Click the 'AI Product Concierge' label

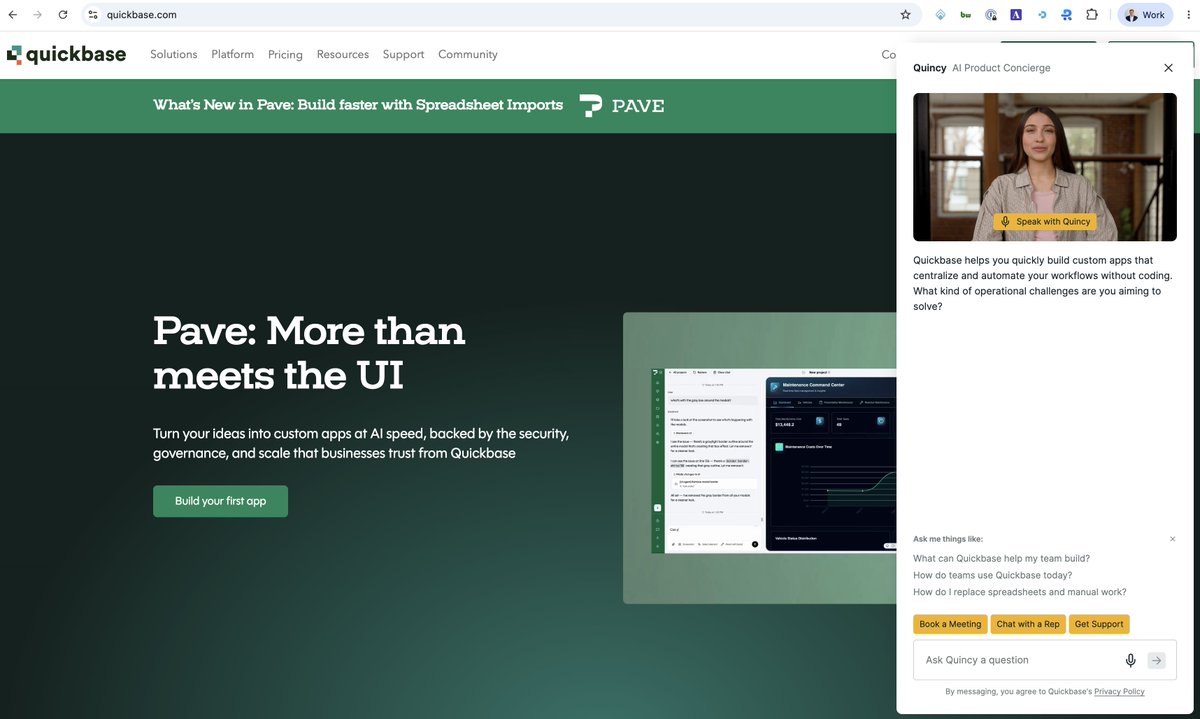pyautogui.click(x=1001, y=68)
